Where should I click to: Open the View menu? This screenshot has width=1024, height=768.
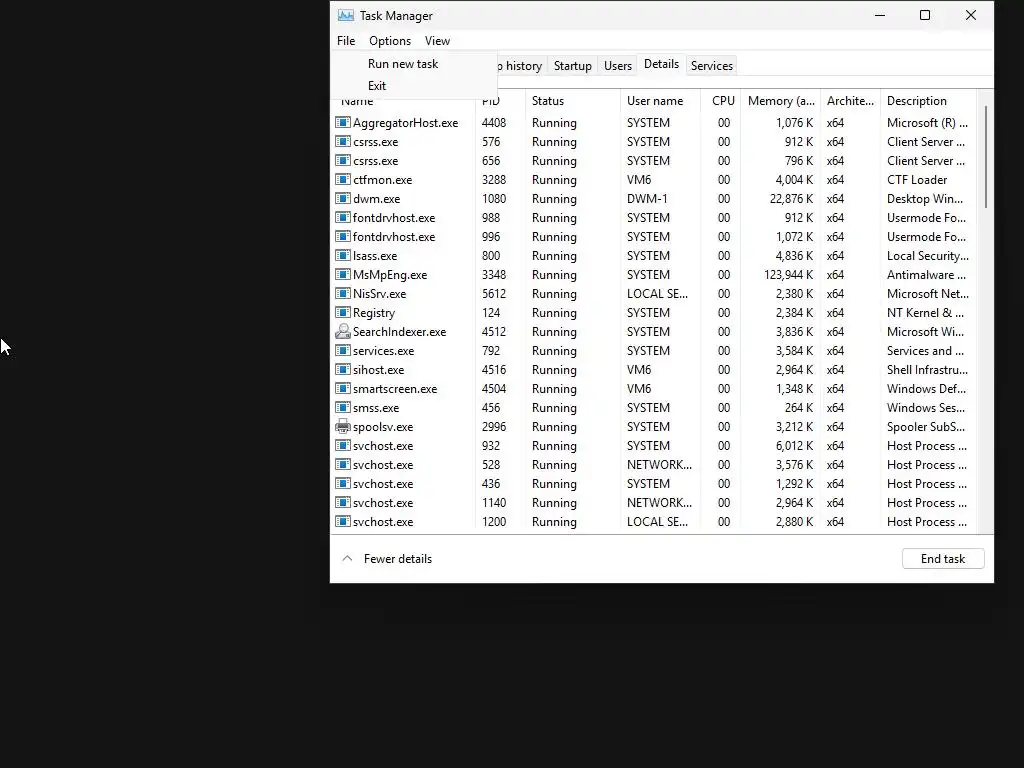click(437, 40)
